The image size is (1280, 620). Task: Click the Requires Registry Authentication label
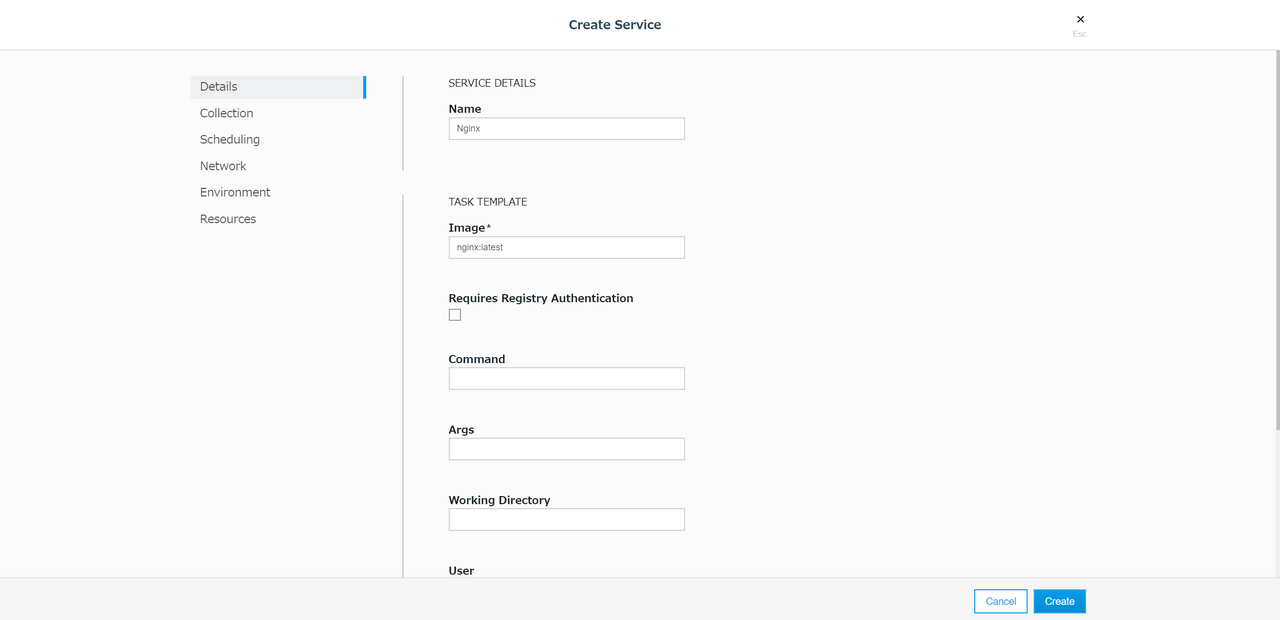tap(541, 298)
